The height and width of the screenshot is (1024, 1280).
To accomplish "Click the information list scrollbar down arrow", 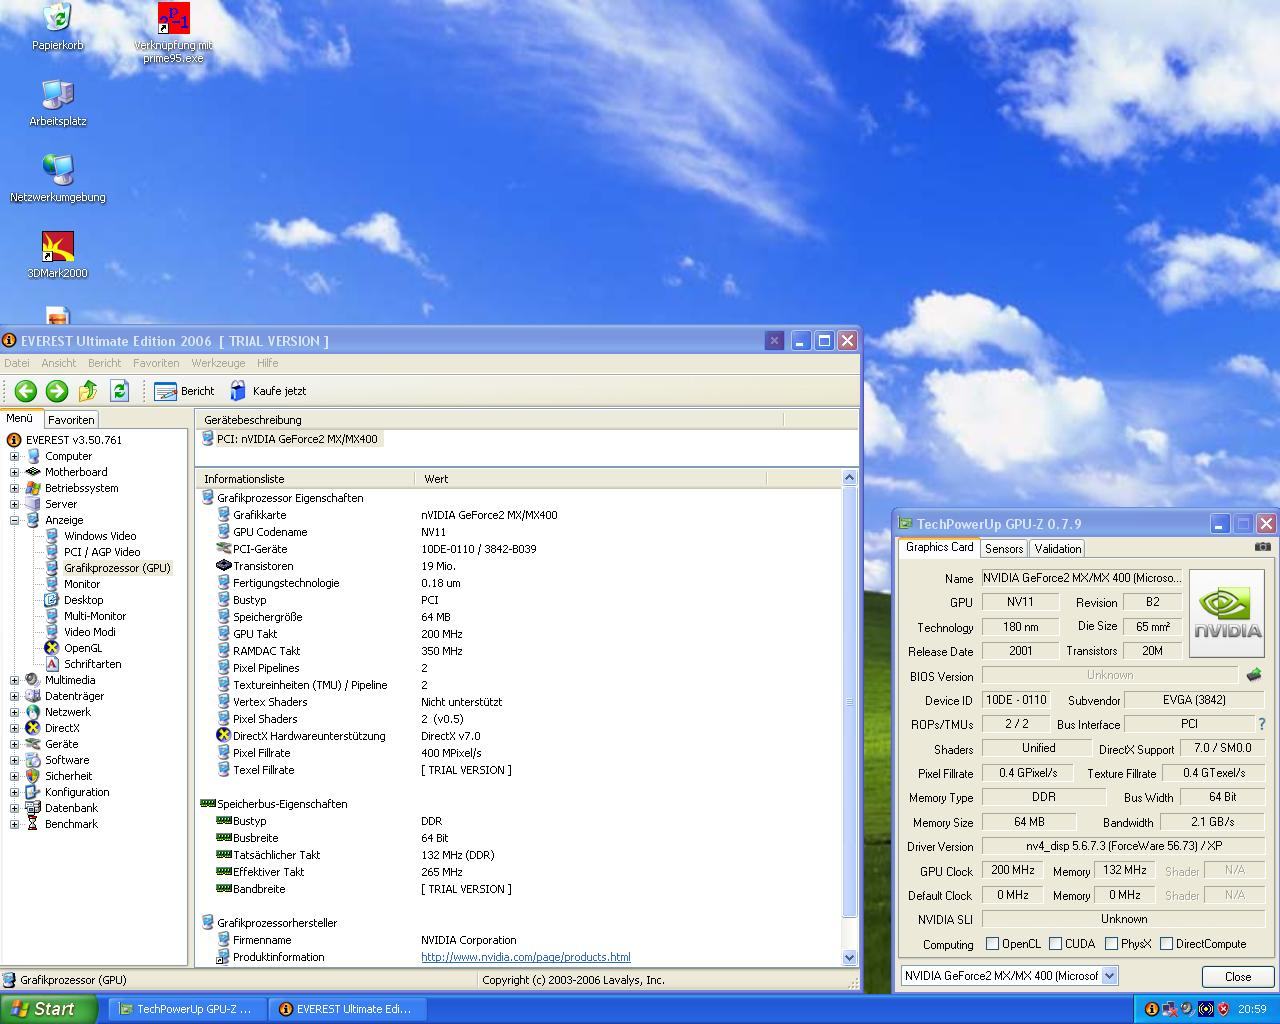I will [850, 957].
